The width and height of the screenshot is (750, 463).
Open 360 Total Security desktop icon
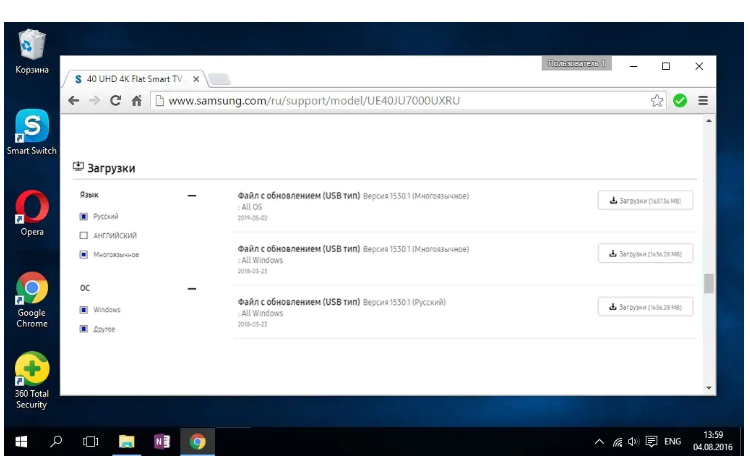coord(31,380)
